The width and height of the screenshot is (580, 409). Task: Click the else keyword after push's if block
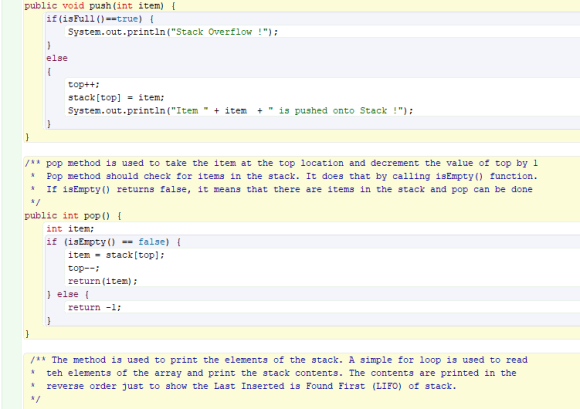coord(57,58)
